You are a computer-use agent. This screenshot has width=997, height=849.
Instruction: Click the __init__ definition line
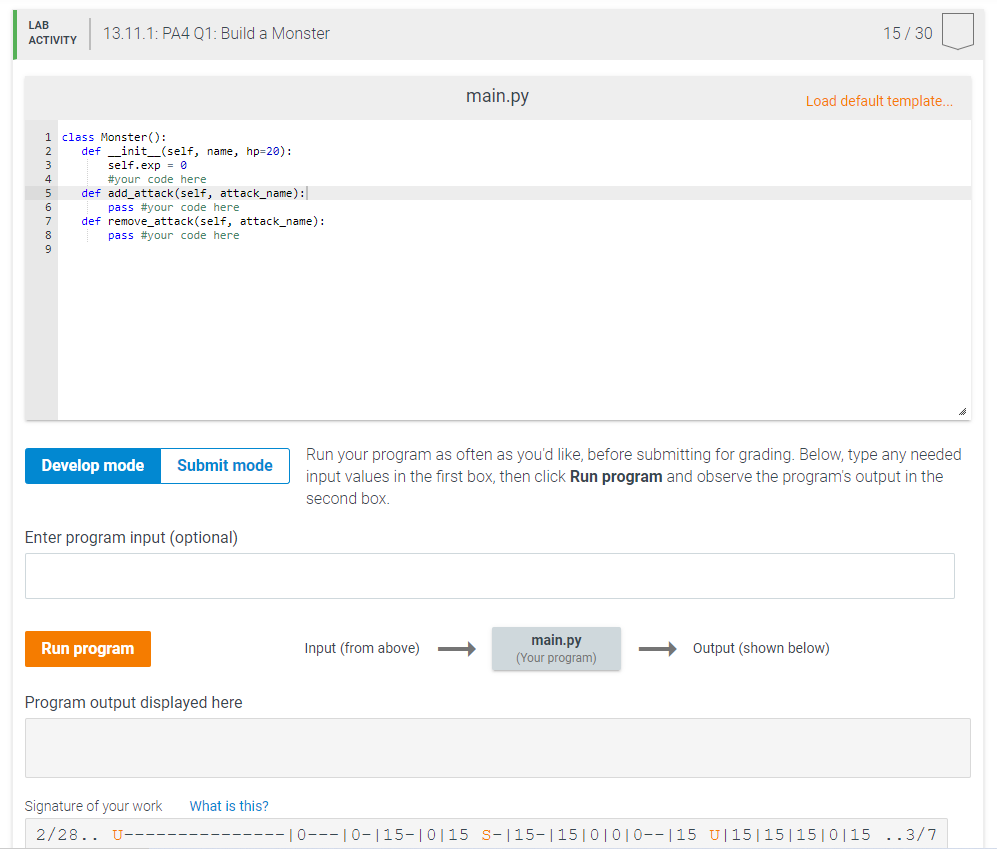(x=186, y=151)
